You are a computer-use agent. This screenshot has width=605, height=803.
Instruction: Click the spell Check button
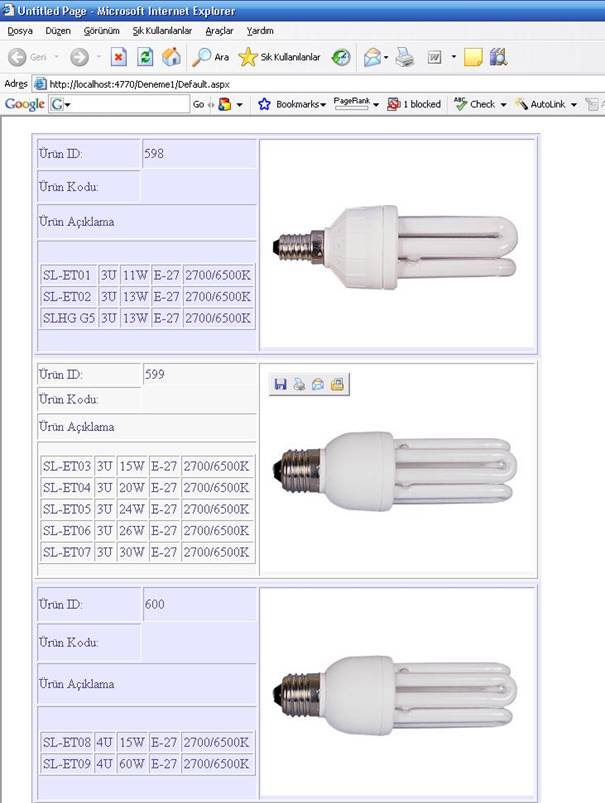475,104
